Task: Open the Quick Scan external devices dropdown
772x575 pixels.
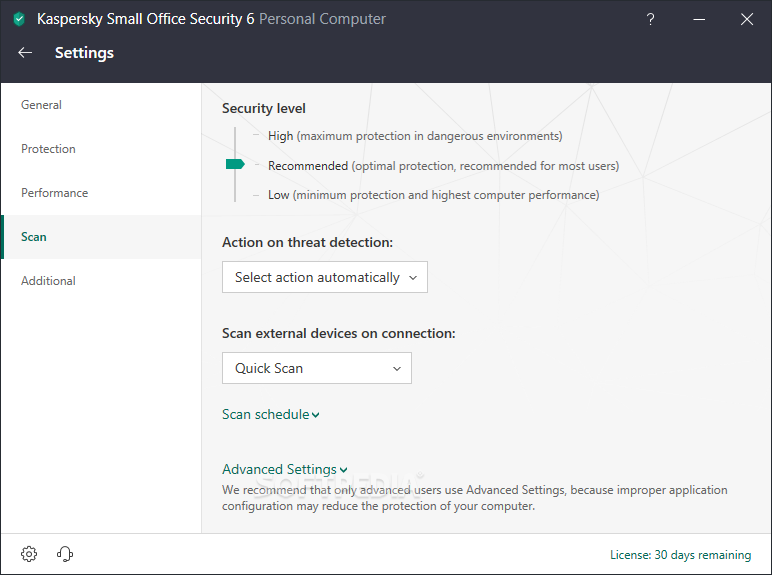Action: click(317, 368)
